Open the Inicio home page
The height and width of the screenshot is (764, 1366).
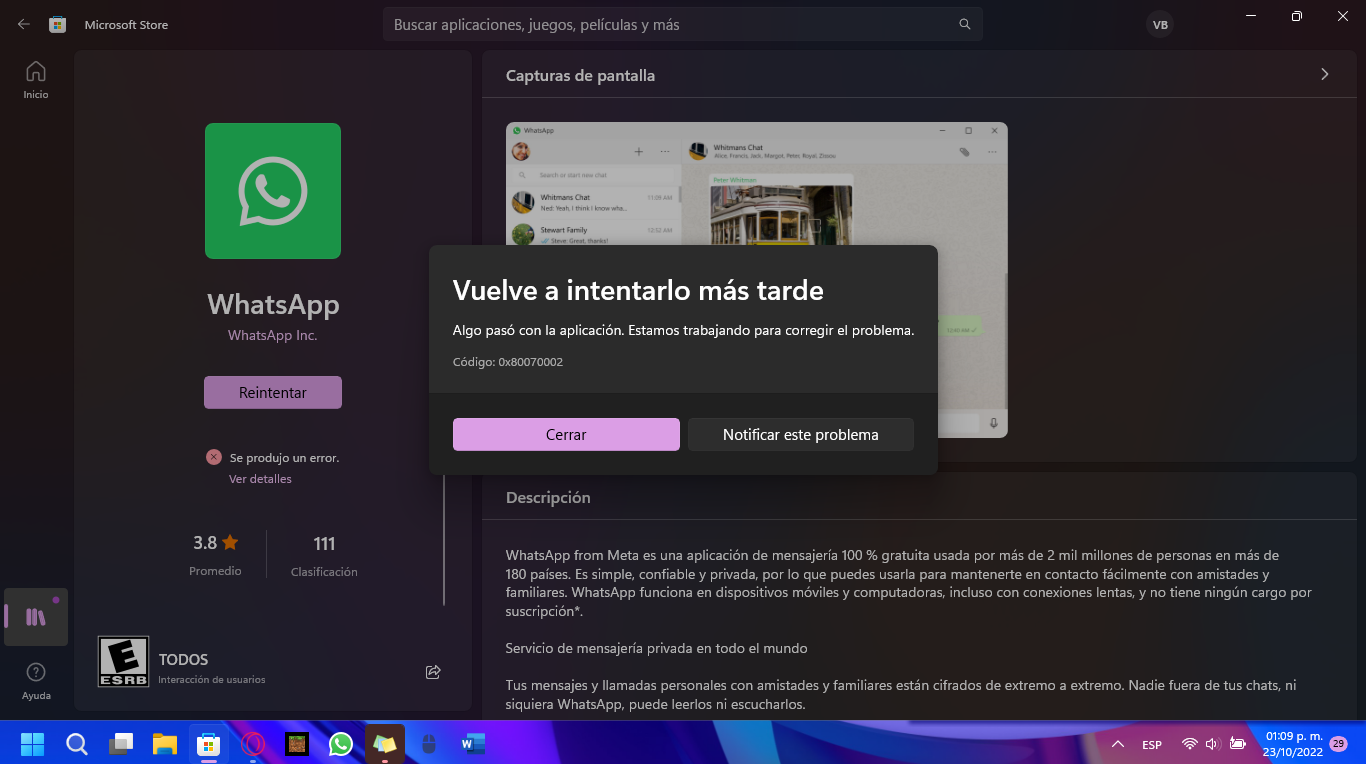[x=36, y=80]
